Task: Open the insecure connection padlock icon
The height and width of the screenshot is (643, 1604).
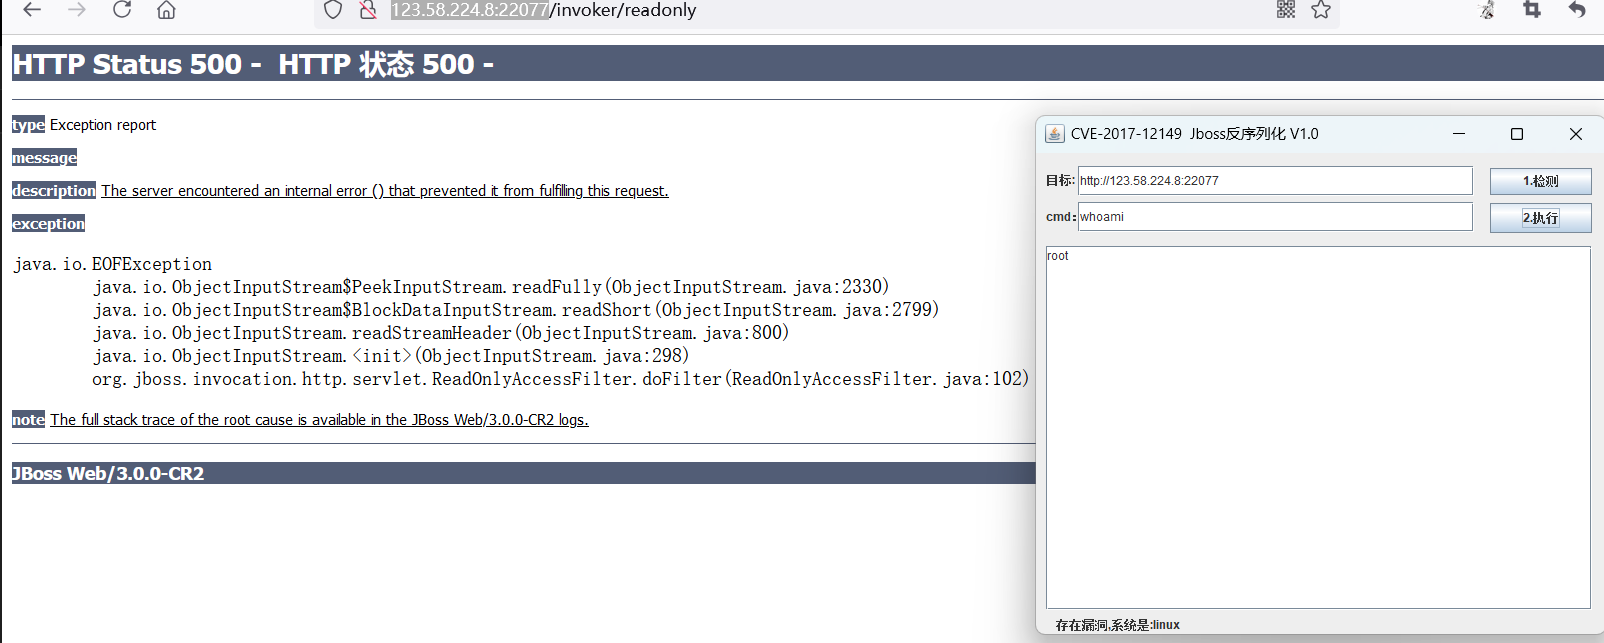Action: point(368,10)
